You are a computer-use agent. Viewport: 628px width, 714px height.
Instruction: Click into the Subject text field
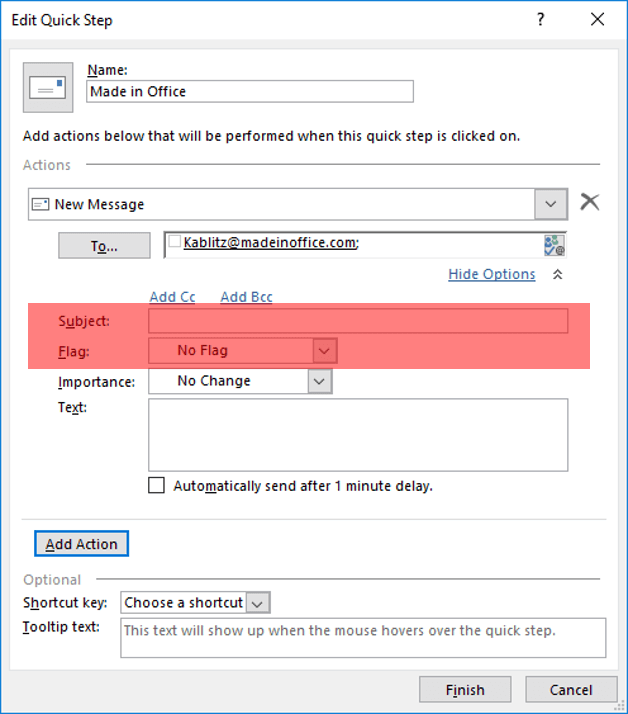click(x=358, y=321)
